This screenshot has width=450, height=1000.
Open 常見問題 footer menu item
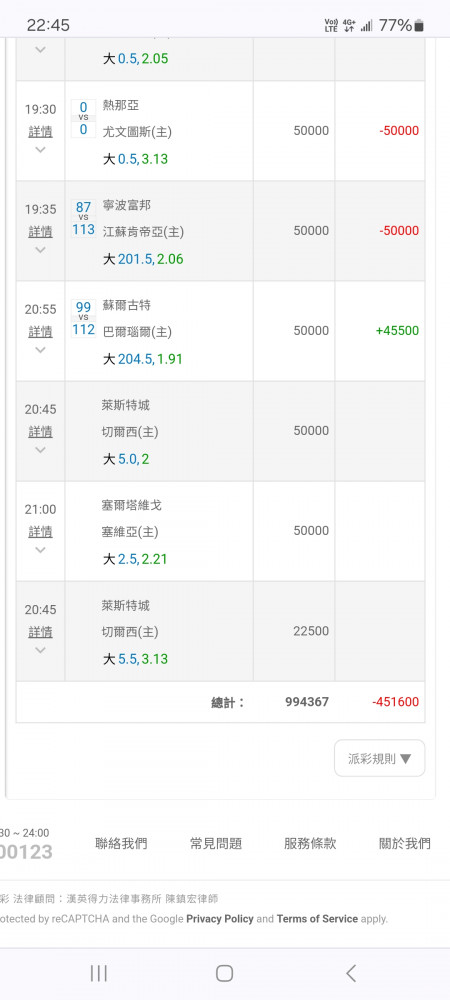[216, 844]
